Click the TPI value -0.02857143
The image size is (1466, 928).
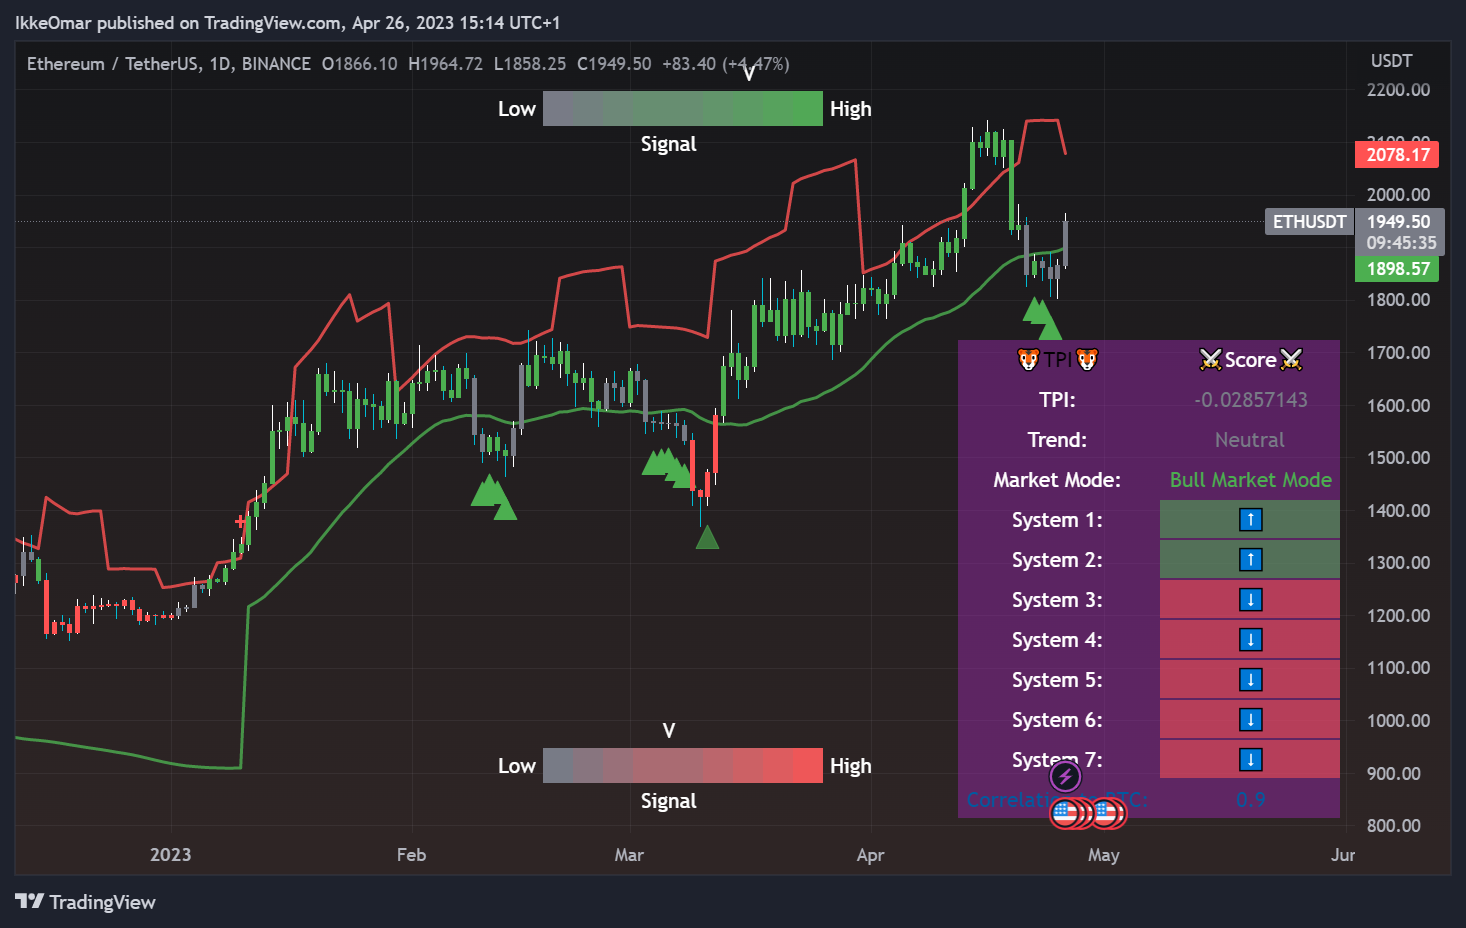(1250, 399)
